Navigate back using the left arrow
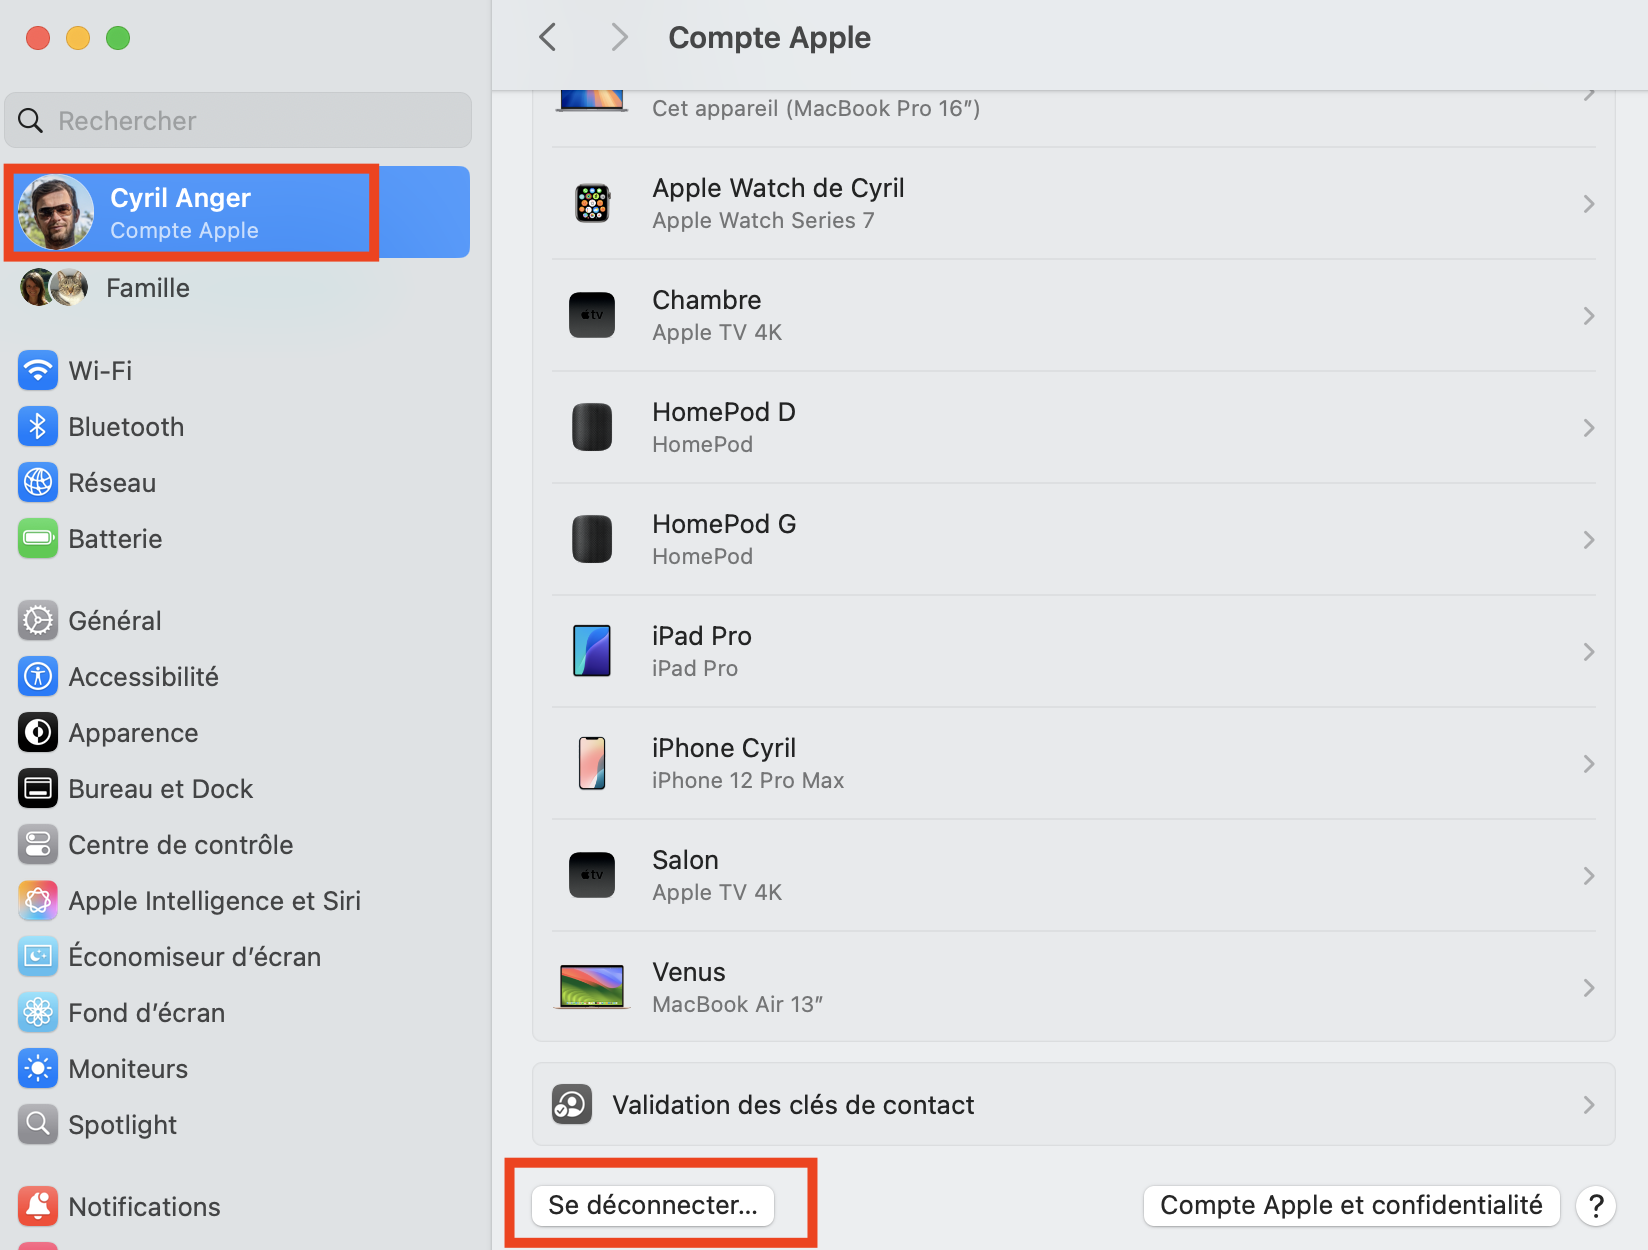This screenshot has height=1250, width=1648. pos(548,38)
